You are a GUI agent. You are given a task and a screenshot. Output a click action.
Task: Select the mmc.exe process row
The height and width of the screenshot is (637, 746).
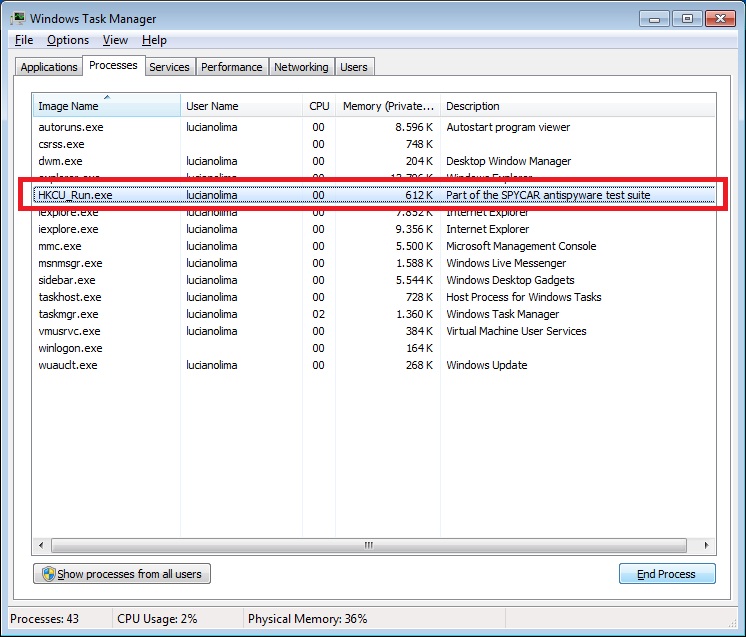[x=374, y=246]
